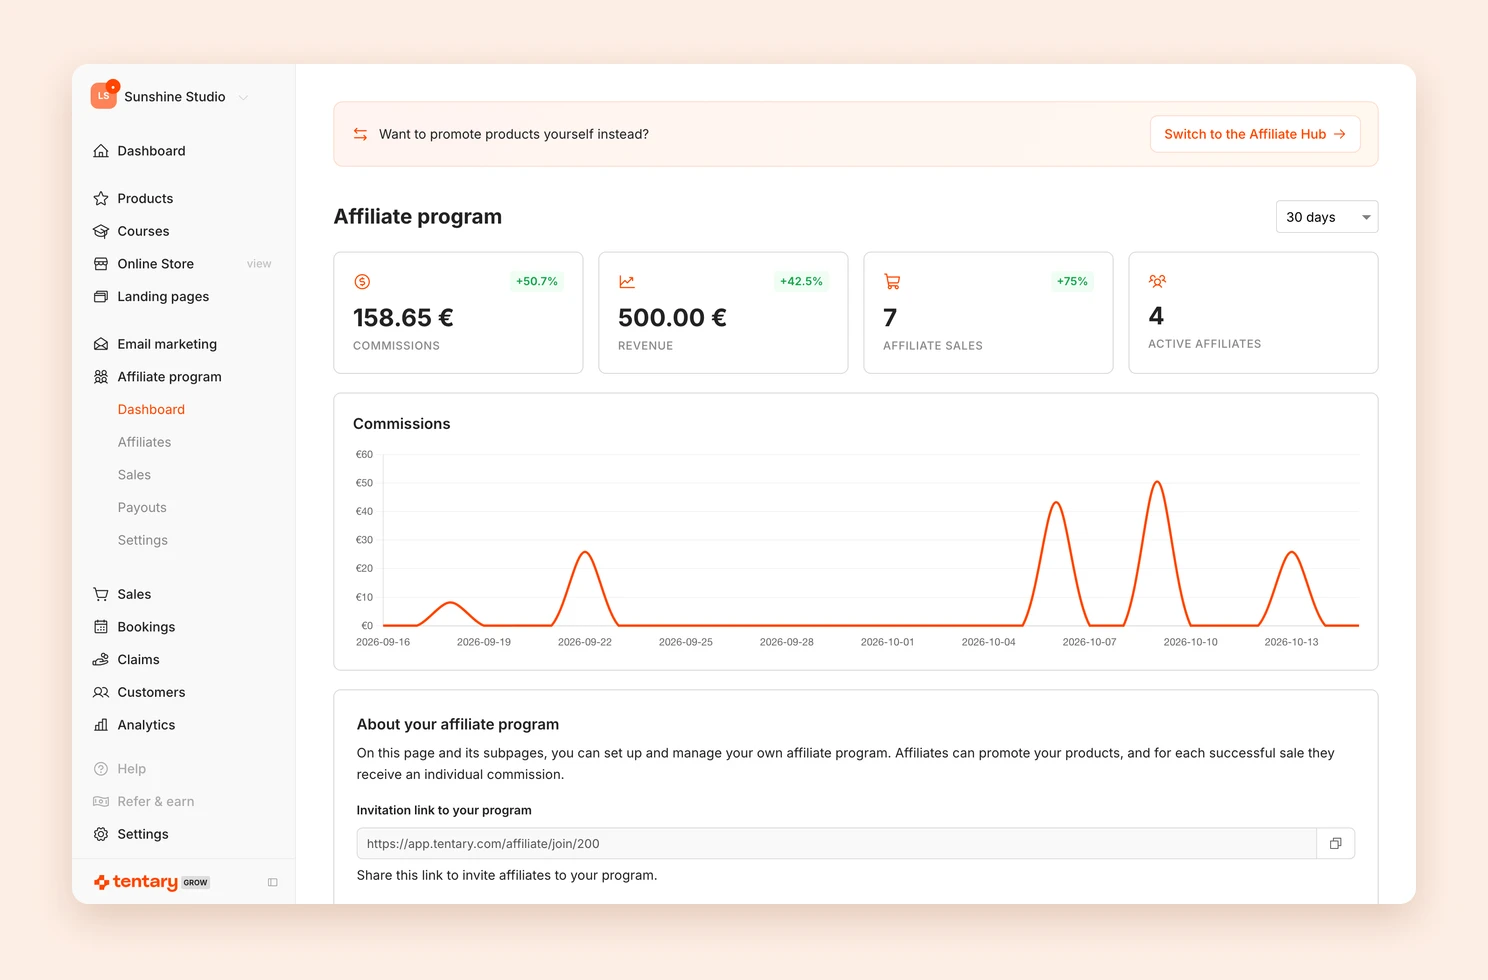Copy the invitation link with copy icon
The width and height of the screenshot is (1488, 980).
point(1335,844)
